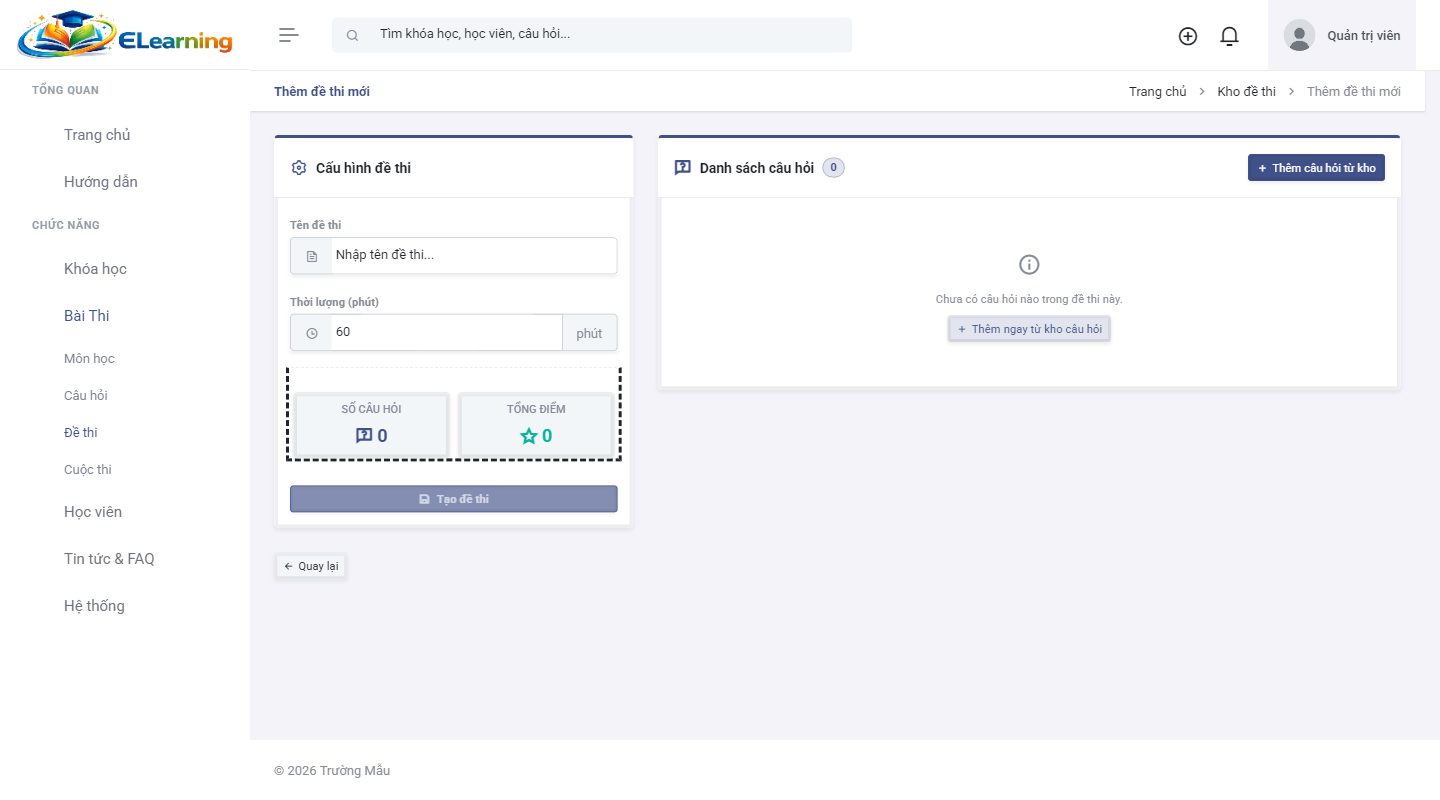
Task: Click the clock icon in Thời lượng field
Action: [311, 333]
